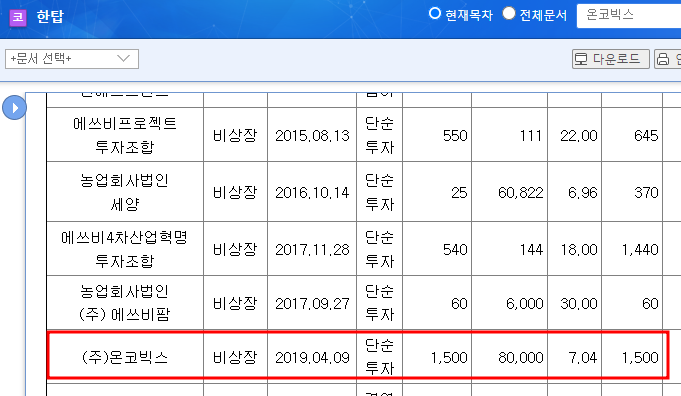Click value 22.00
This screenshot has width=681, height=396.
point(579,135)
